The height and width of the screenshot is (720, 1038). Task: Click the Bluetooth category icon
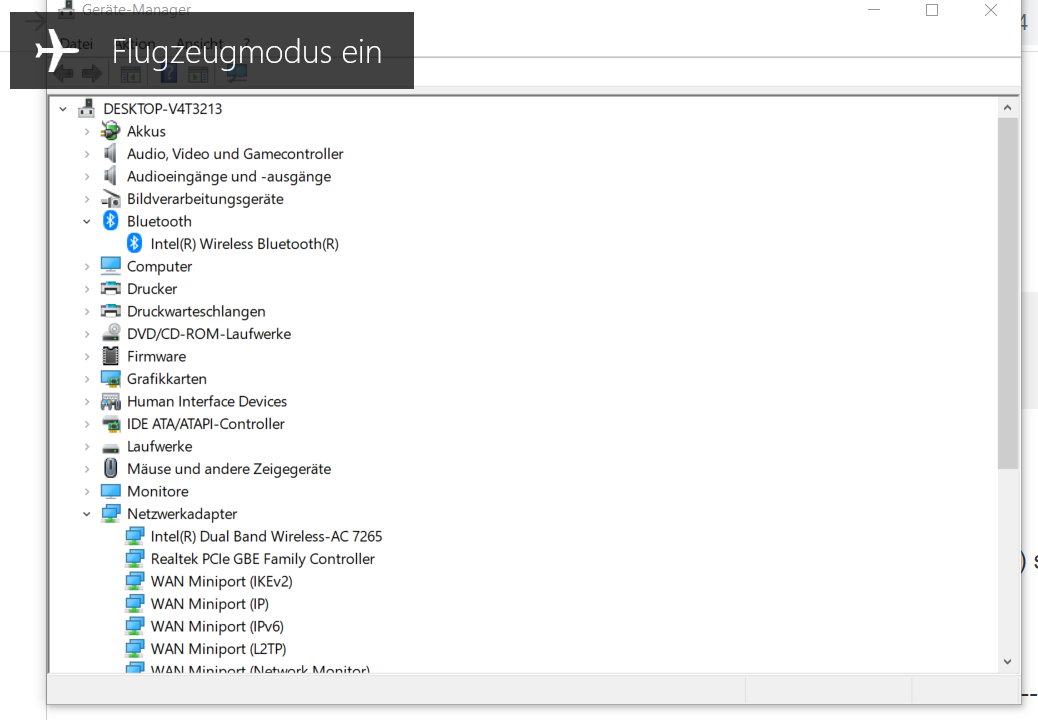pos(110,221)
